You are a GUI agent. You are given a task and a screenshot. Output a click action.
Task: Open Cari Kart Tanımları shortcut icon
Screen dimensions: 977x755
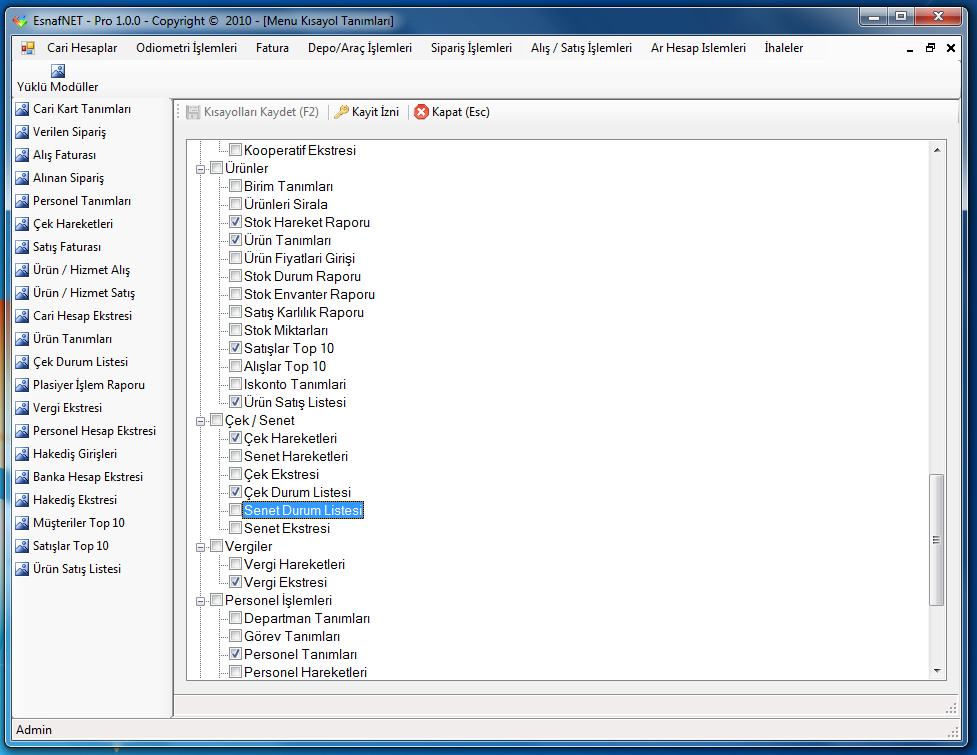[x=22, y=109]
